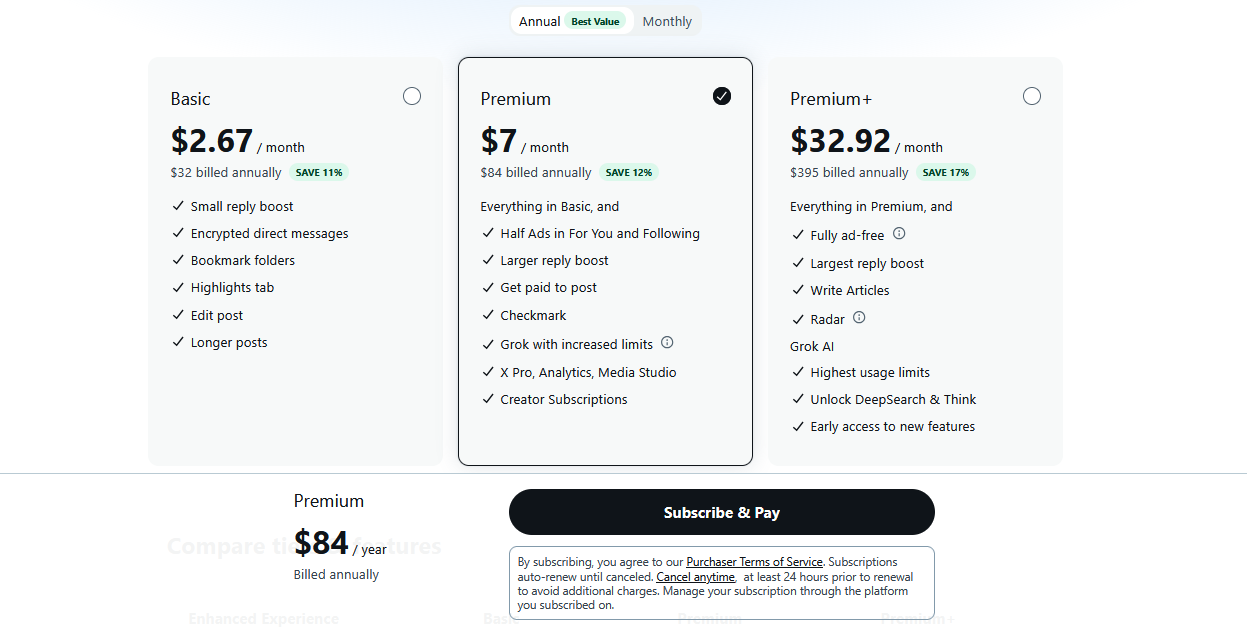Click the Best Value badge
Image resolution: width=1247 pixels, height=628 pixels.
coord(595,21)
